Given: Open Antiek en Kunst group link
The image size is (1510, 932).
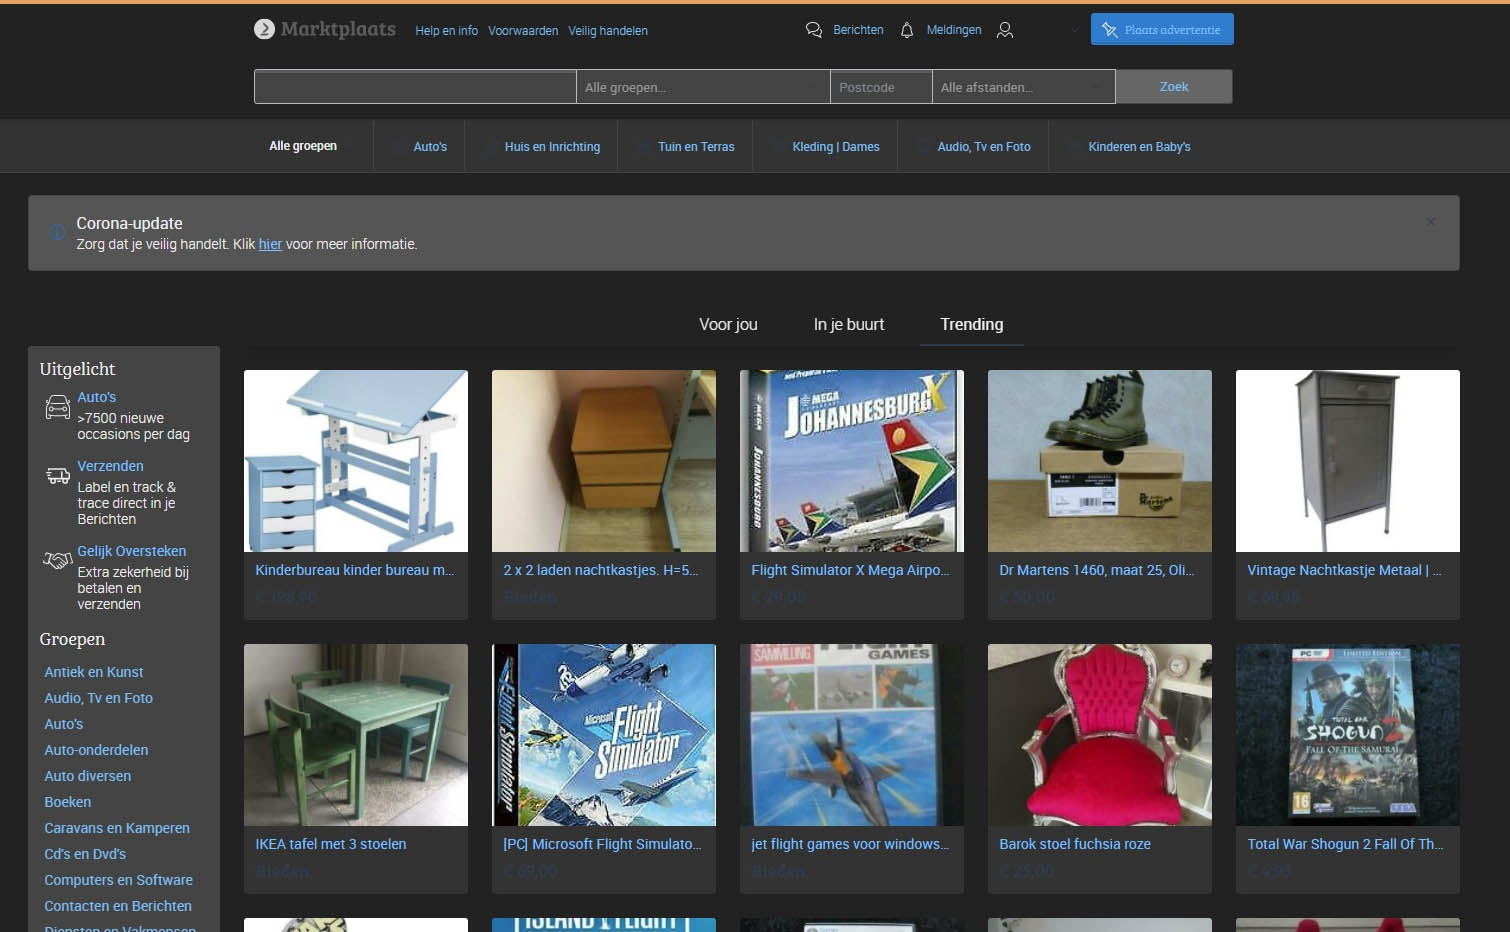Looking at the screenshot, I should pos(94,672).
